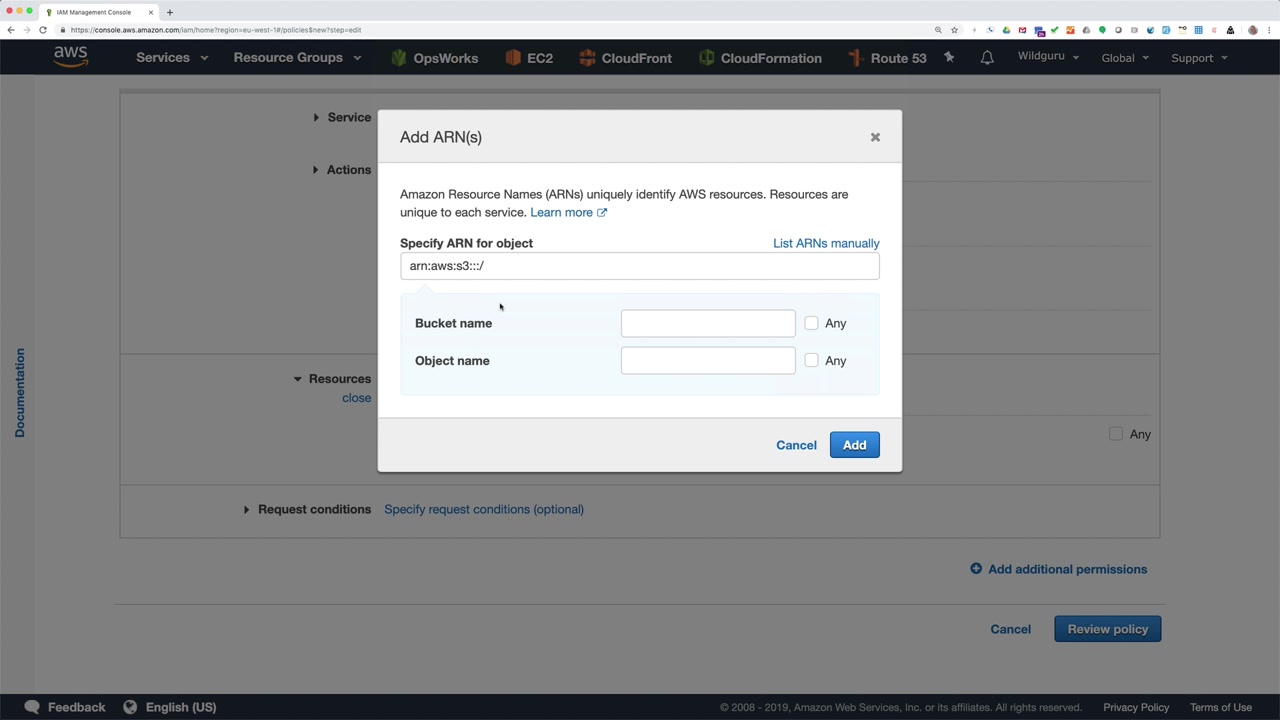This screenshot has height=720, width=1280.
Task: Open the Support menu
Action: pos(1199,58)
